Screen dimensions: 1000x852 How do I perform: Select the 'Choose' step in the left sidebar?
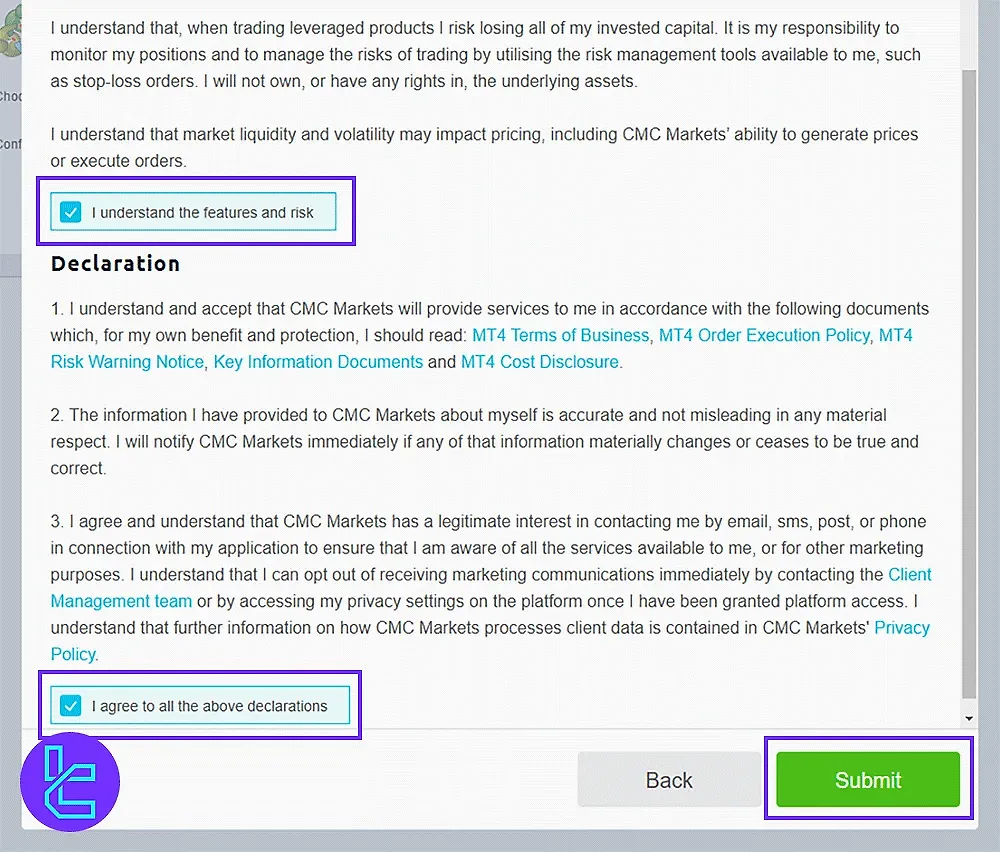click(x=10, y=96)
